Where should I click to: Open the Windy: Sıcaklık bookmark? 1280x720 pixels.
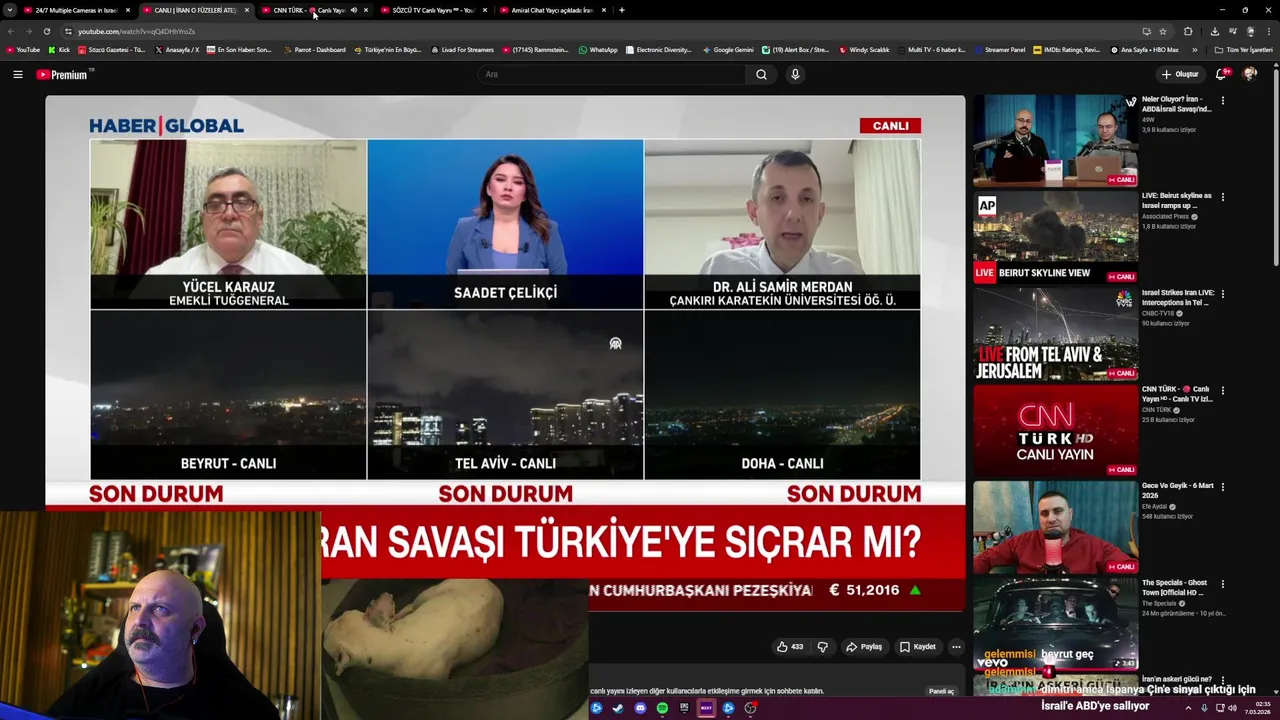(864, 50)
